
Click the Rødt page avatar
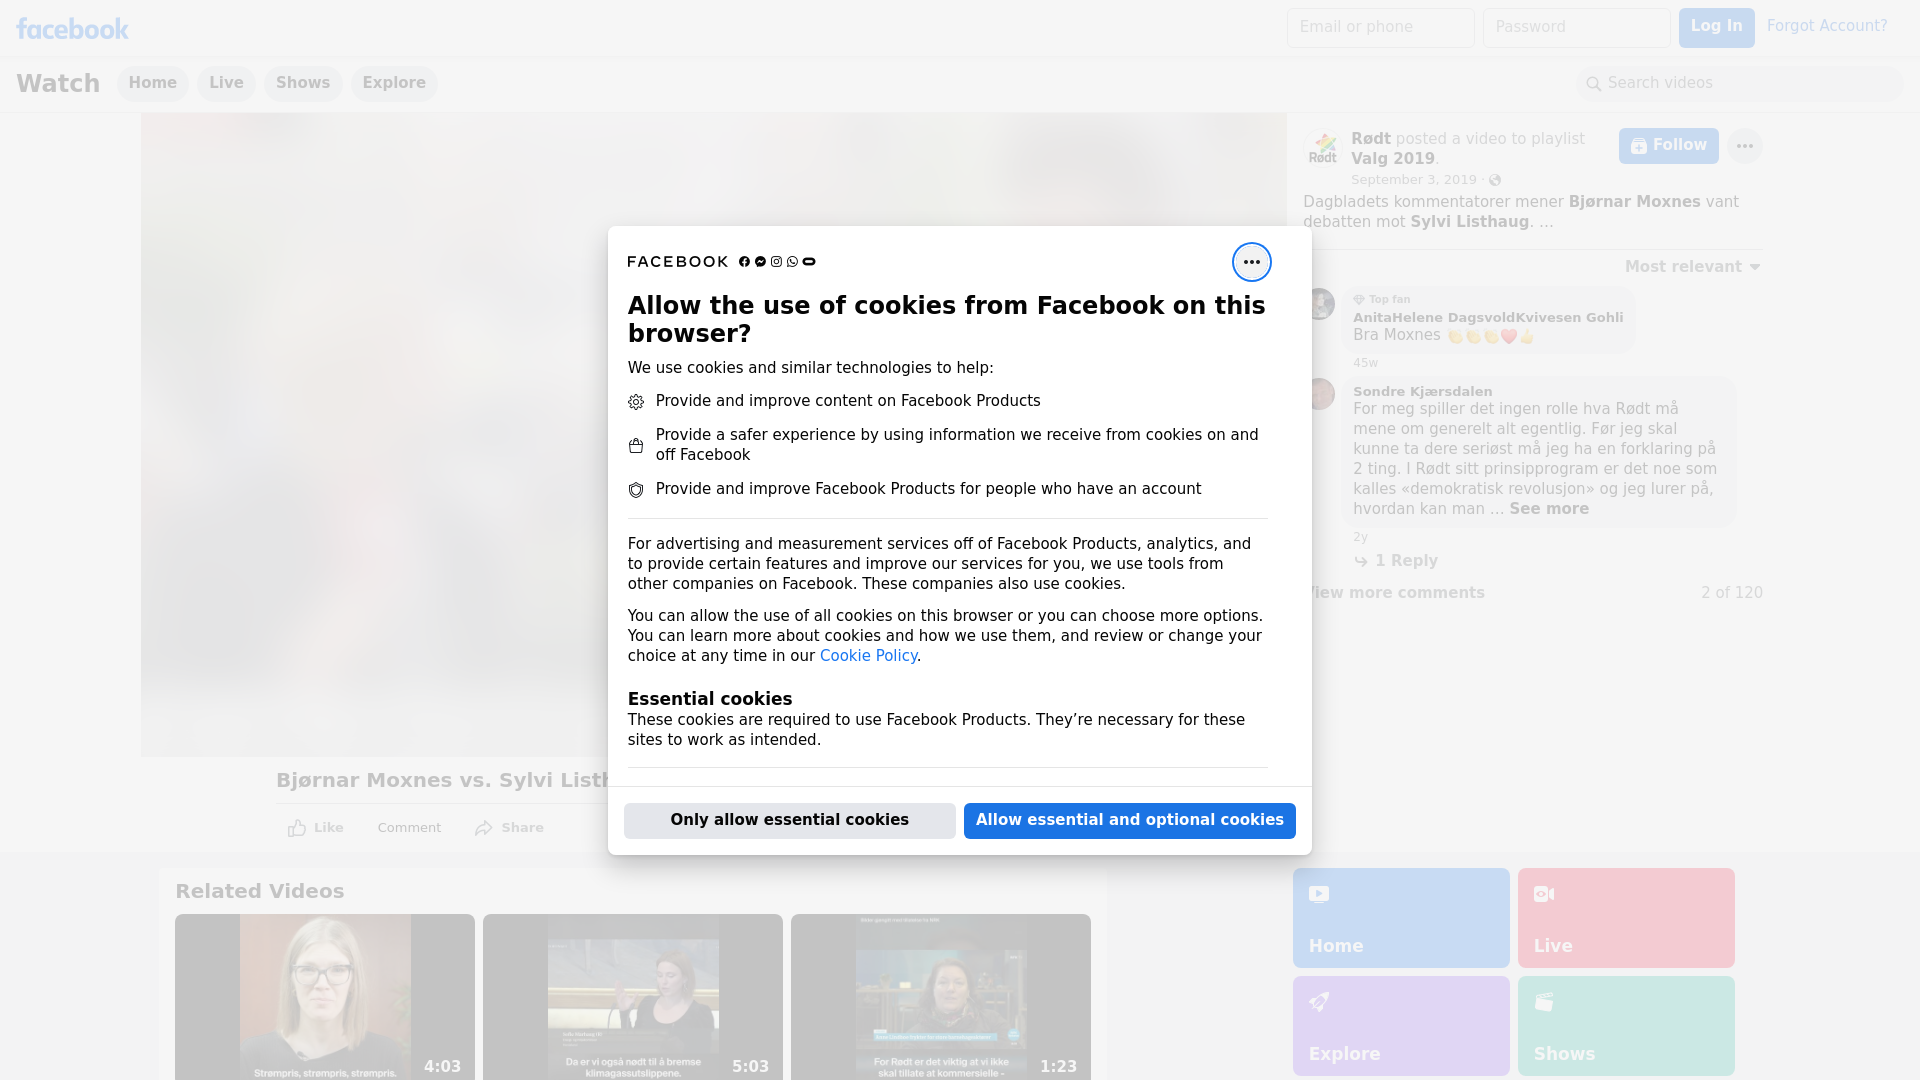[x=1323, y=148]
